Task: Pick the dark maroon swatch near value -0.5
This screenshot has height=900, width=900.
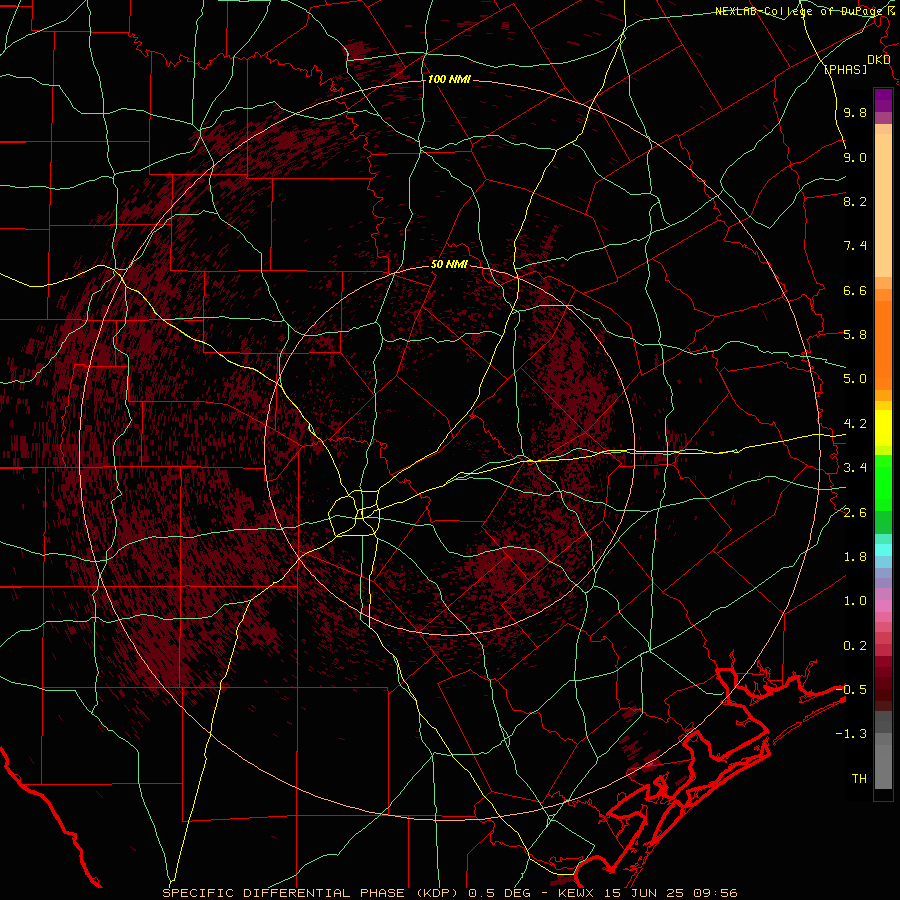Action: click(883, 695)
